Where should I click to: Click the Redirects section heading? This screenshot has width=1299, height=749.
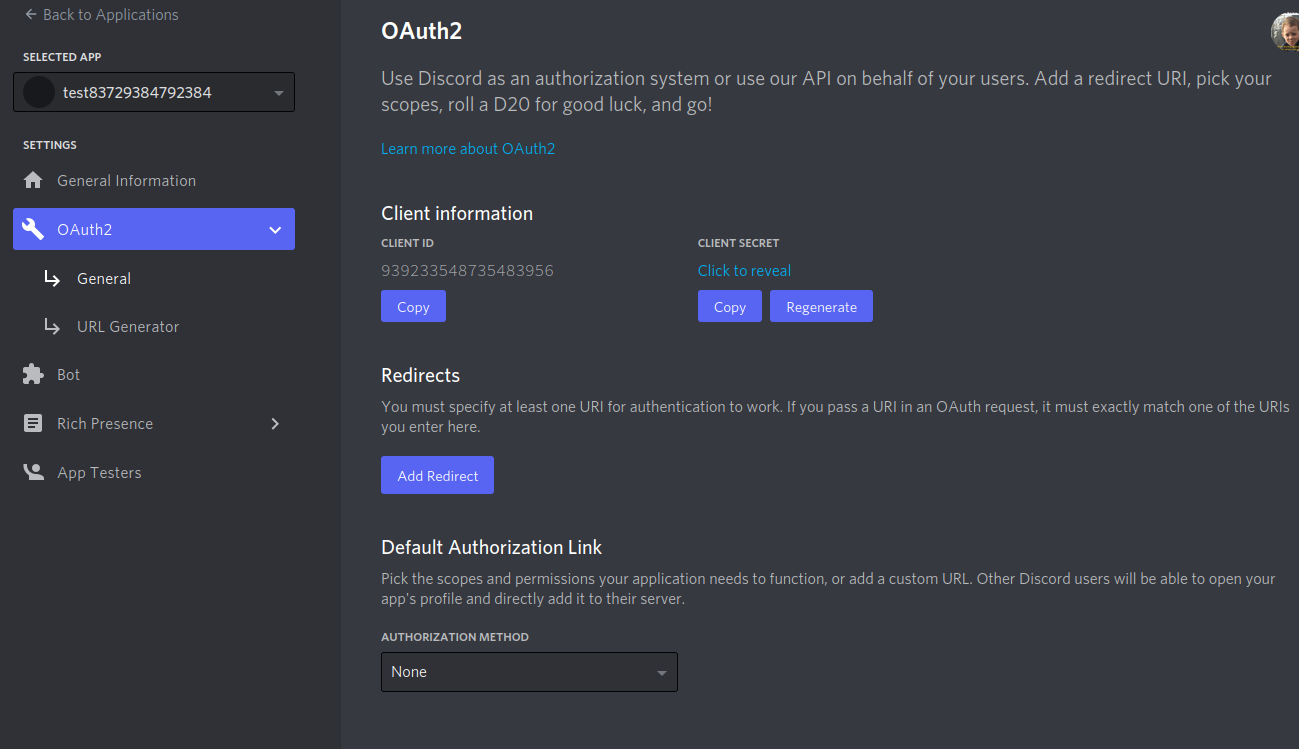[421, 375]
